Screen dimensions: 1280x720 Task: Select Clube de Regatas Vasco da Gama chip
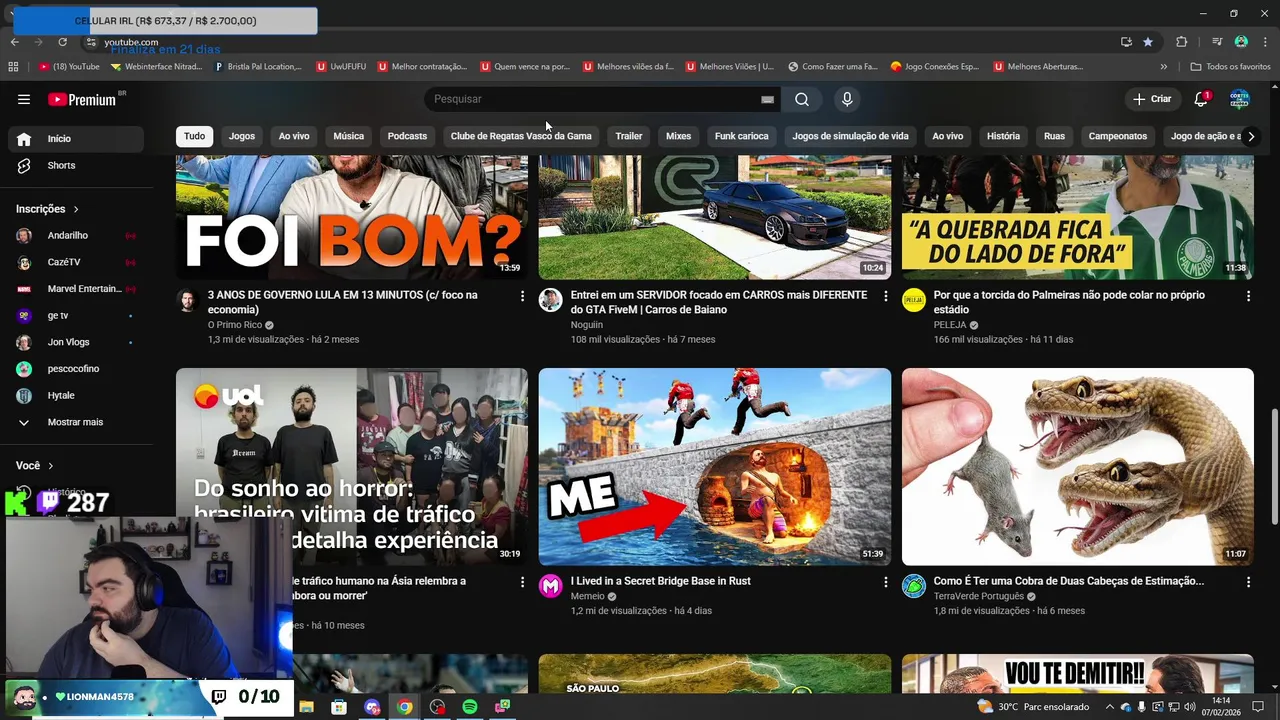[521, 136]
